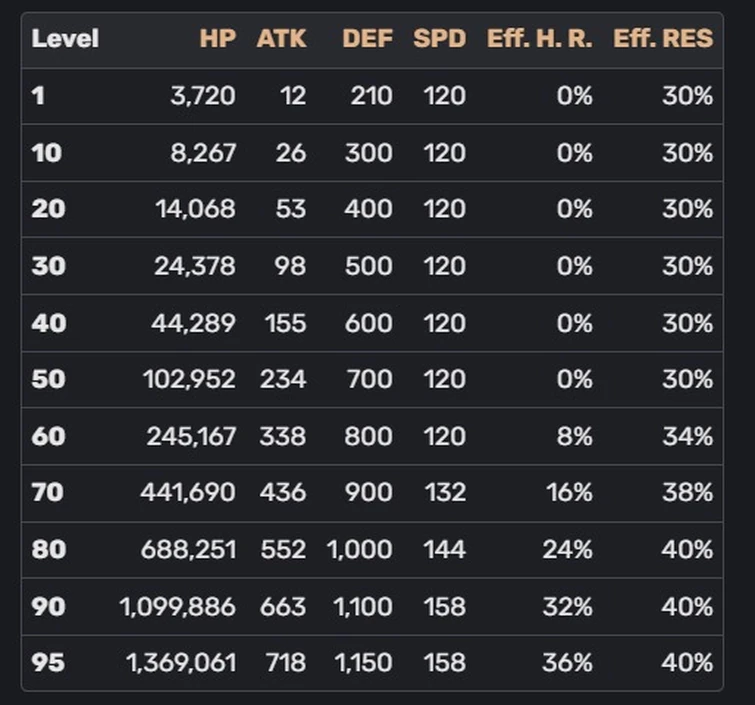Click the SPD value 144
The width and height of the screenshot is (755, 705).
(444, 549)
